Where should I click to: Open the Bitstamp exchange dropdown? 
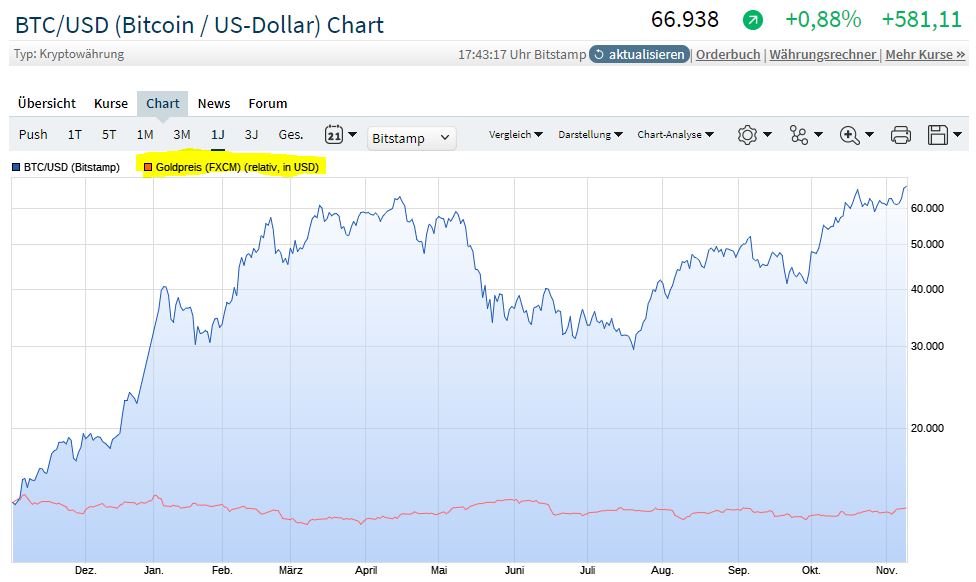click(411, 138)
